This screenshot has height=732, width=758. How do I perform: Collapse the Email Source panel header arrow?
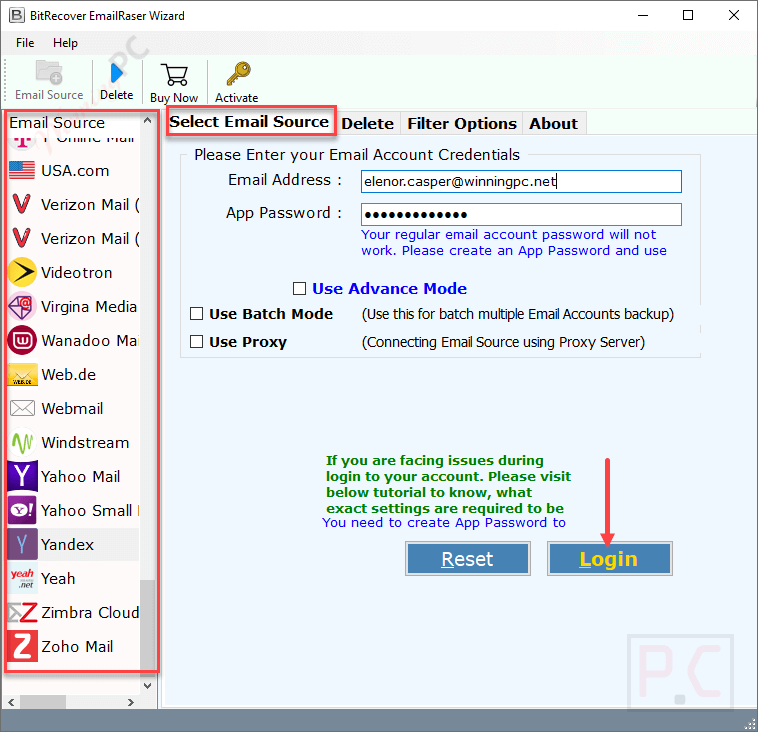tap(148, 121)
